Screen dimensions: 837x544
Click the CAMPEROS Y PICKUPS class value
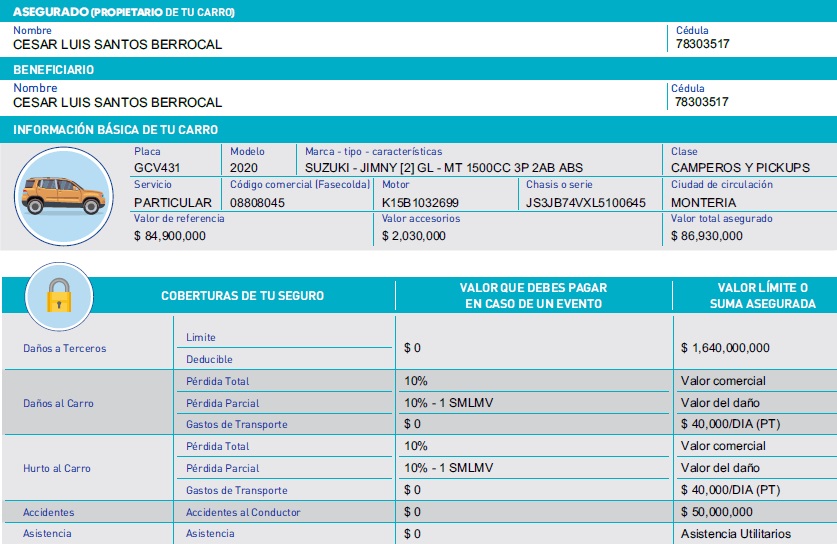[x=740, y=168]
